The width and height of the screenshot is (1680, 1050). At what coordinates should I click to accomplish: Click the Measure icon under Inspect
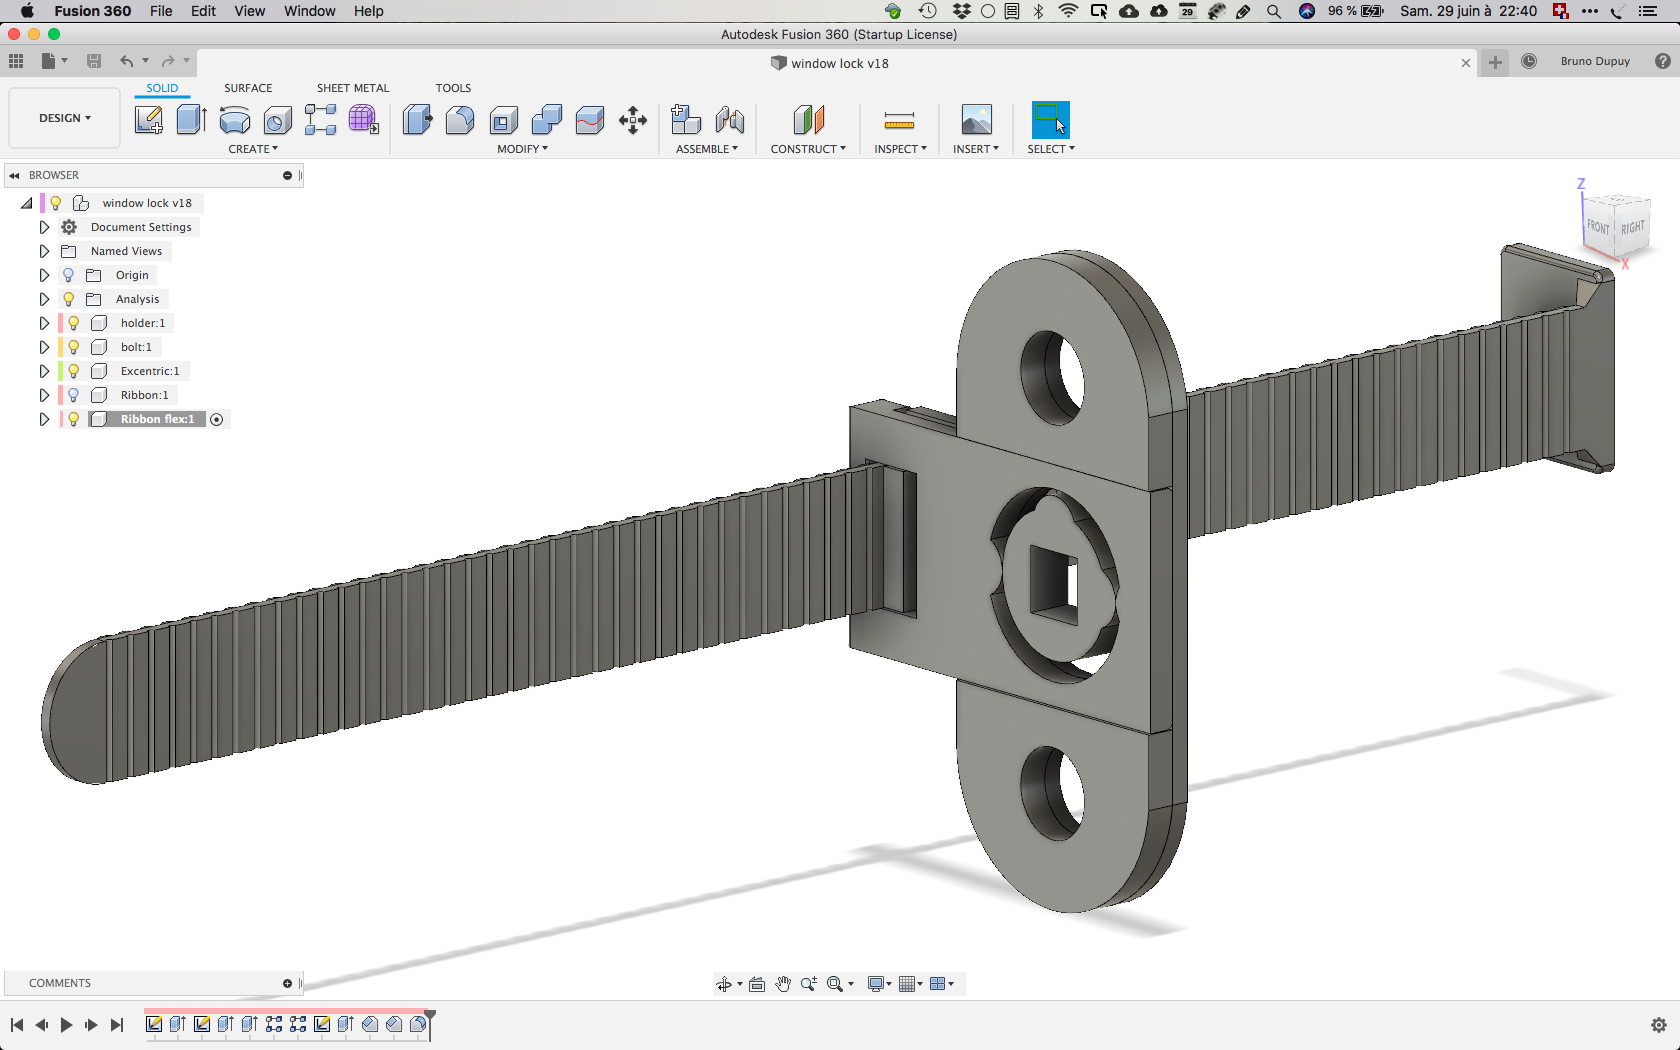[x=899, y=121]
